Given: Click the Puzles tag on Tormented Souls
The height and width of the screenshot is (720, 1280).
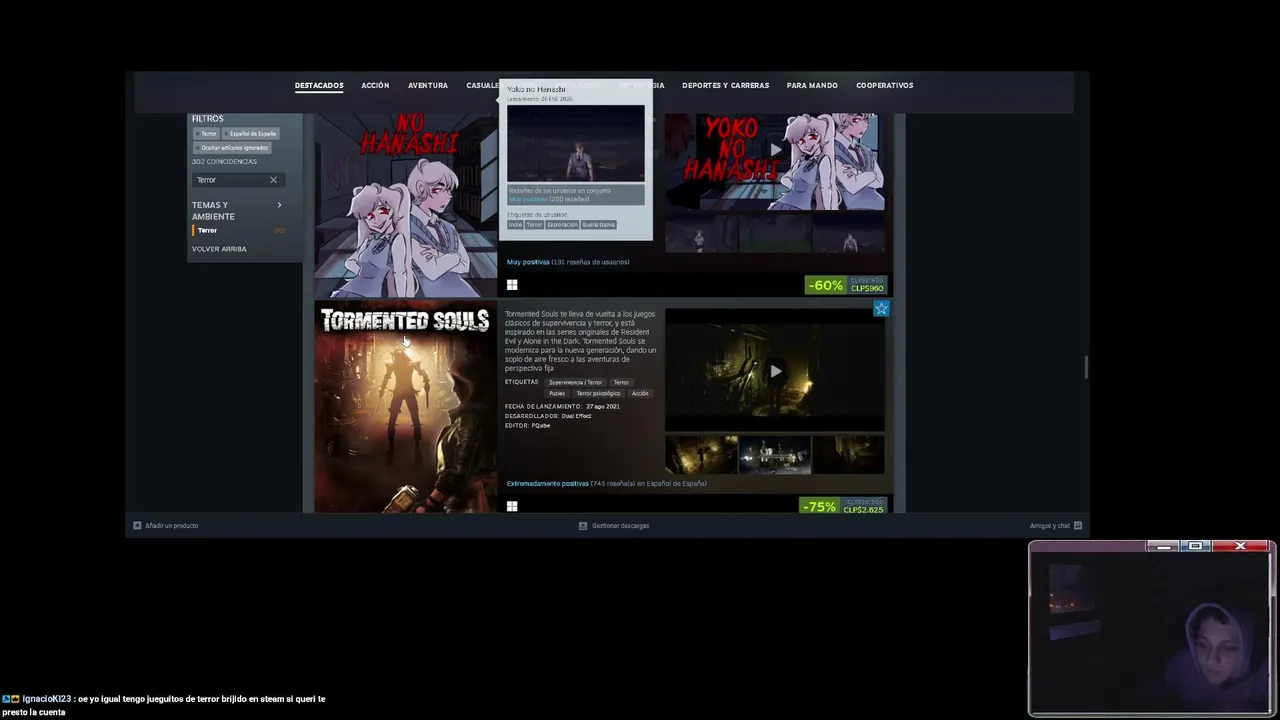Looking at the screenshot, I should click(557, 393).
